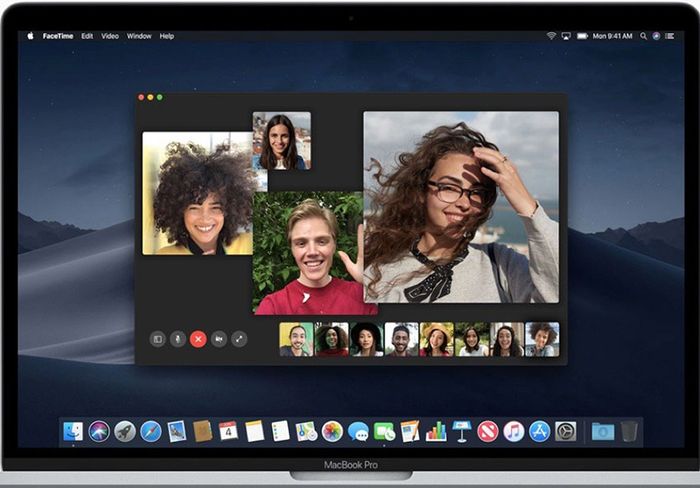This screenshot has height=488, width=700.
Task: Toggle the FaceTime sidebar button
Action: point(158,339)
